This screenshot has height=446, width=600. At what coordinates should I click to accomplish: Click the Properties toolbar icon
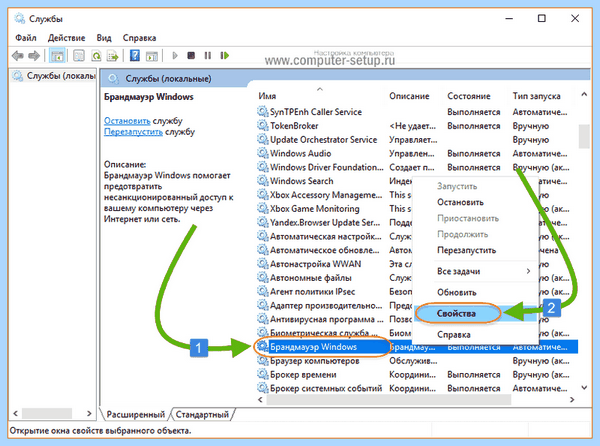pyautogui.click(x=79, y=56)
